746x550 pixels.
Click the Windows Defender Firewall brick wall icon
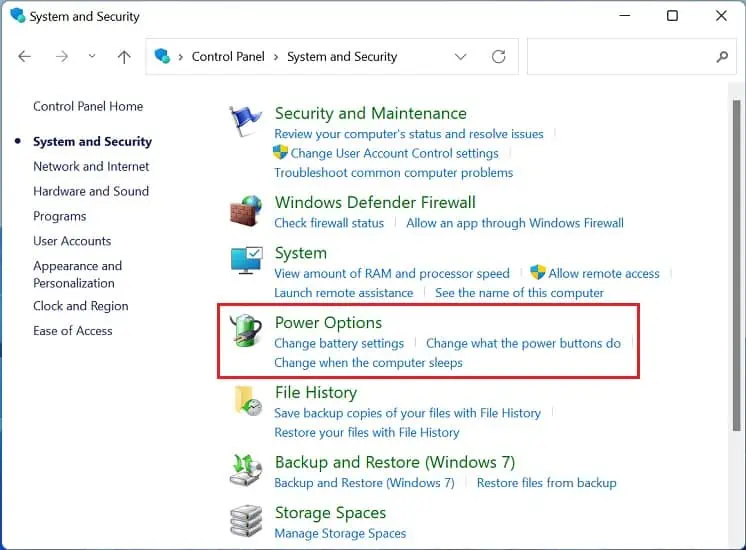click(245, 211)
